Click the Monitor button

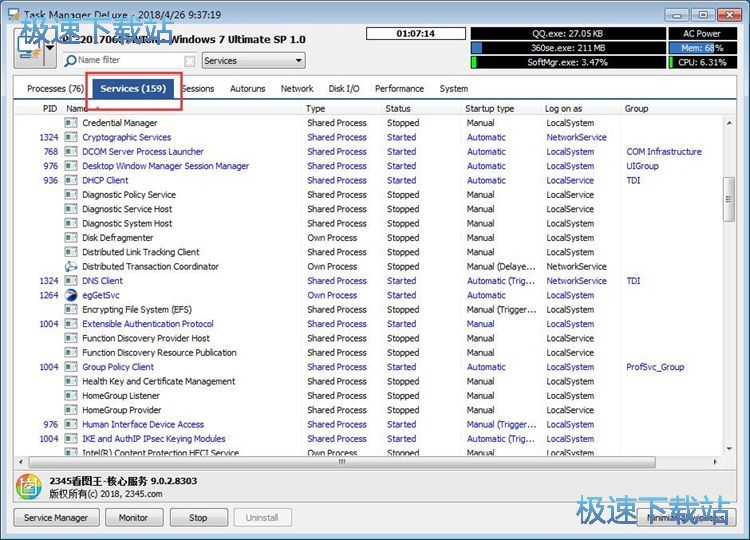tap(133, 518)
